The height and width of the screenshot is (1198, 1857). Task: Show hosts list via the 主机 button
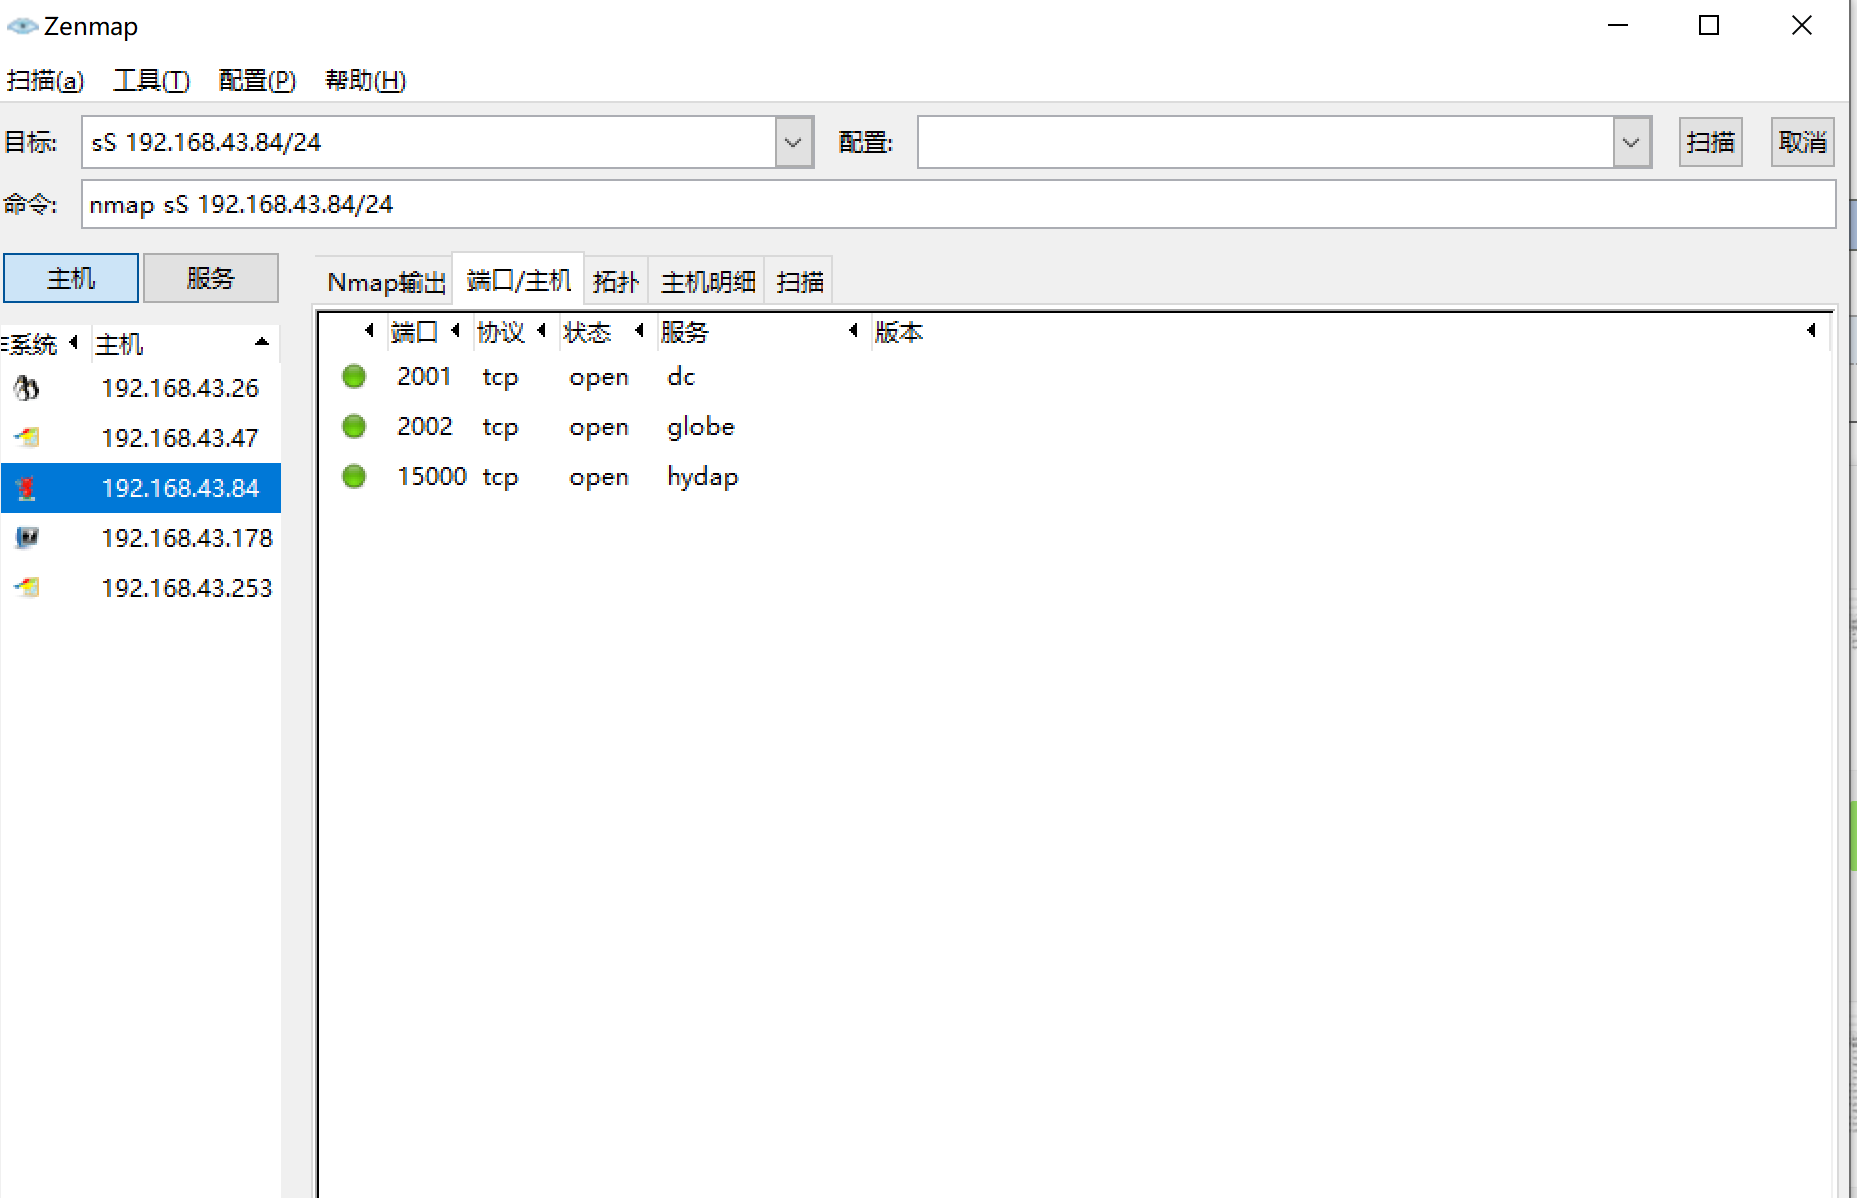point(71,278)
